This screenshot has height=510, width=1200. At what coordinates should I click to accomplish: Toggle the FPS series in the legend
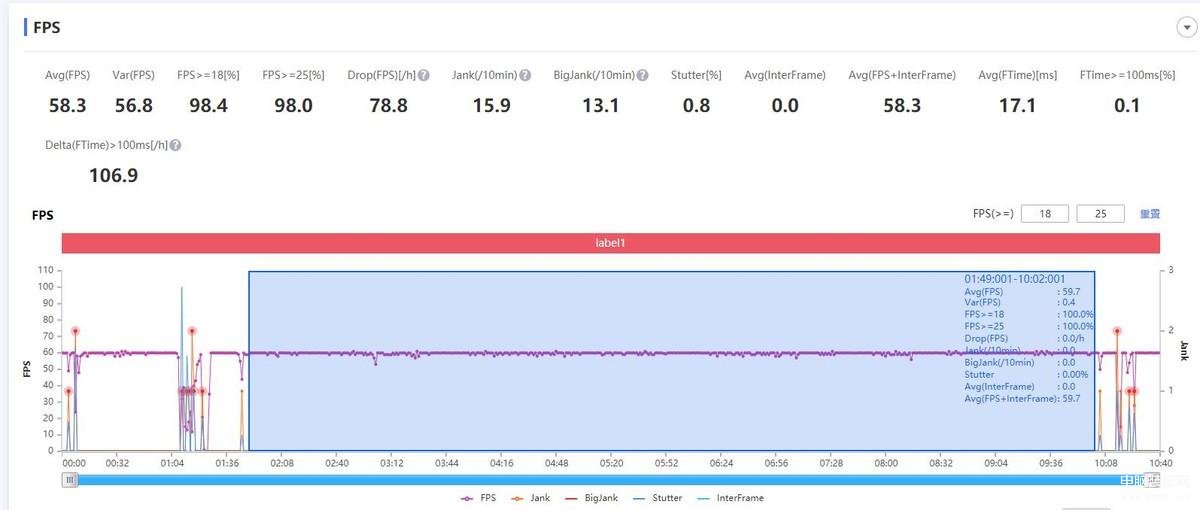[477, 497]
